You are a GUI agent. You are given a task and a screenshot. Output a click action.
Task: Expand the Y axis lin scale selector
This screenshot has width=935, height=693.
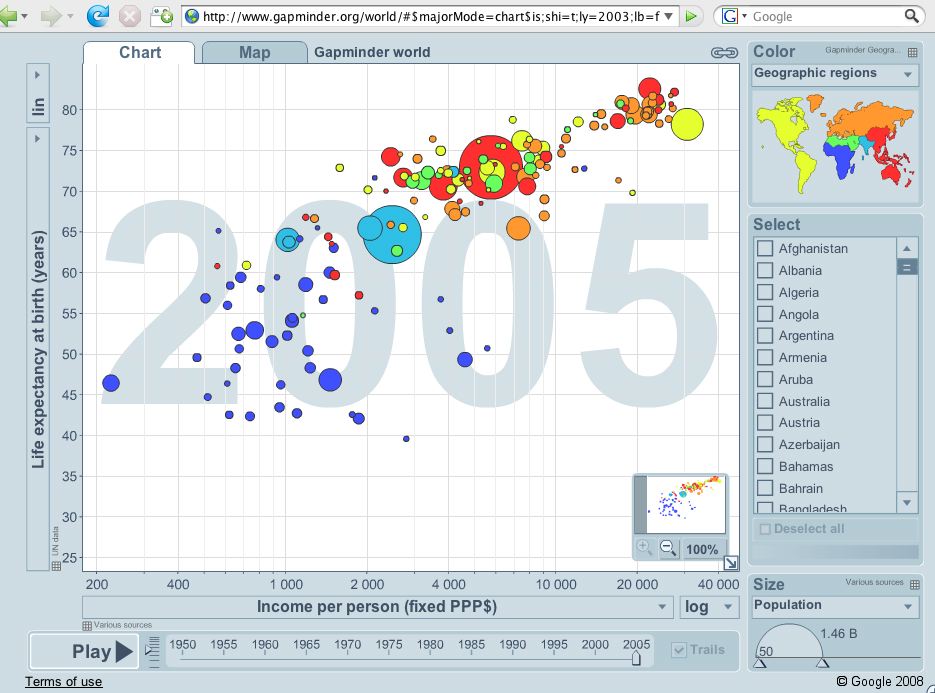(x=38, y=93)
